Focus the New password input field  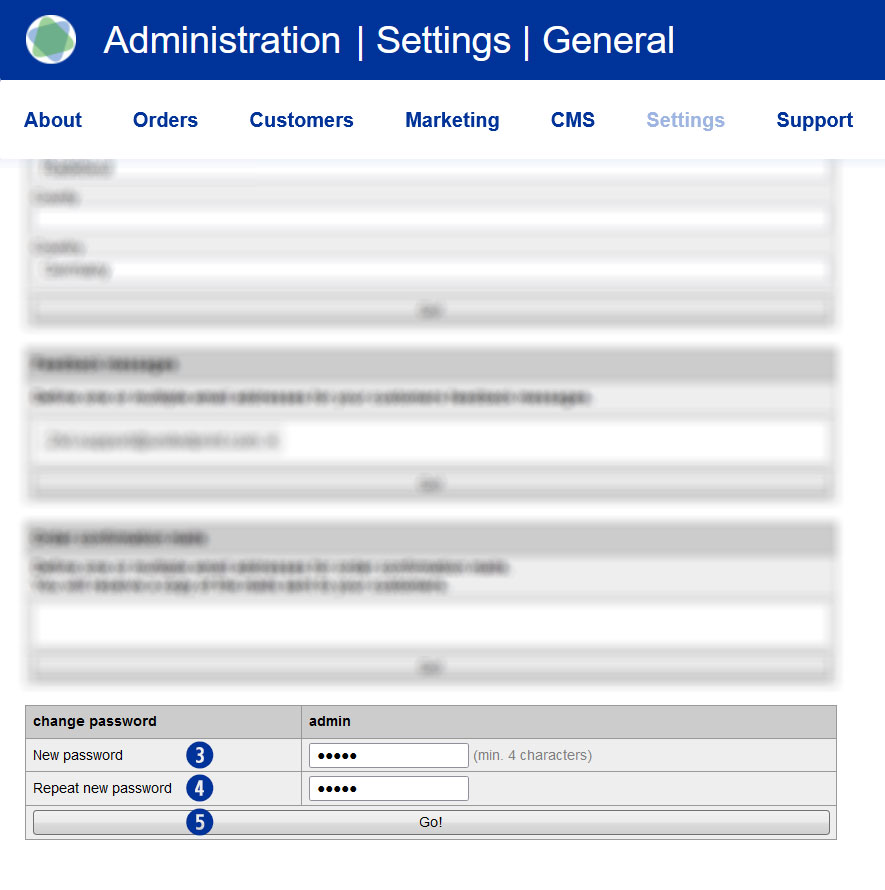[388, 755]
